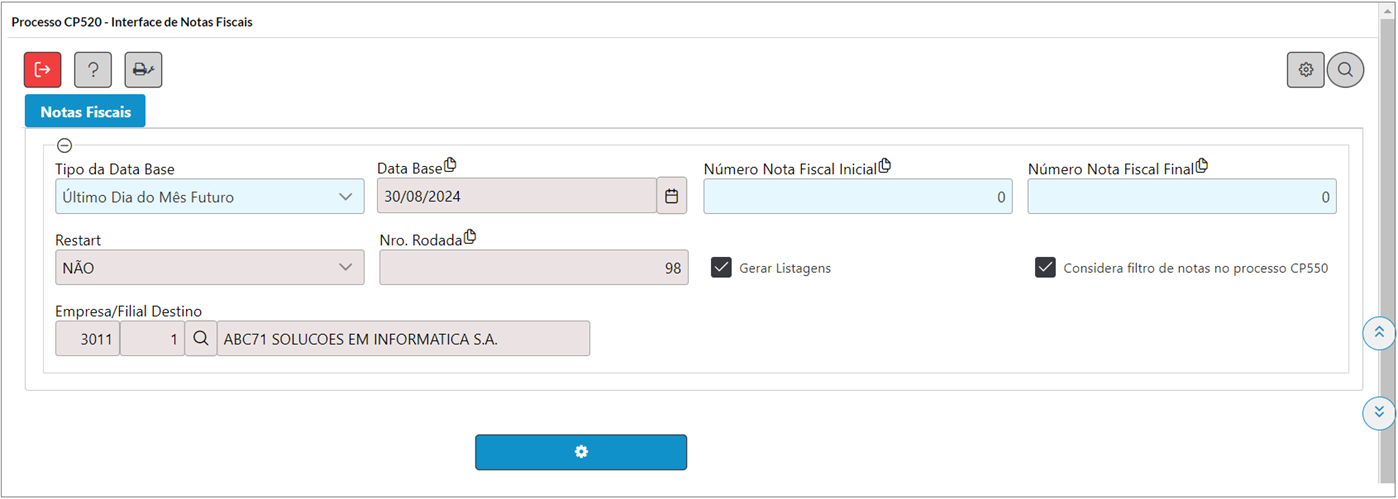Image resolution: width=1398 pixels, height=499 pixels.
Task: Click copy icon beside Nro. Rodada label
Action: pyautogui.click(x=470, y=237)
